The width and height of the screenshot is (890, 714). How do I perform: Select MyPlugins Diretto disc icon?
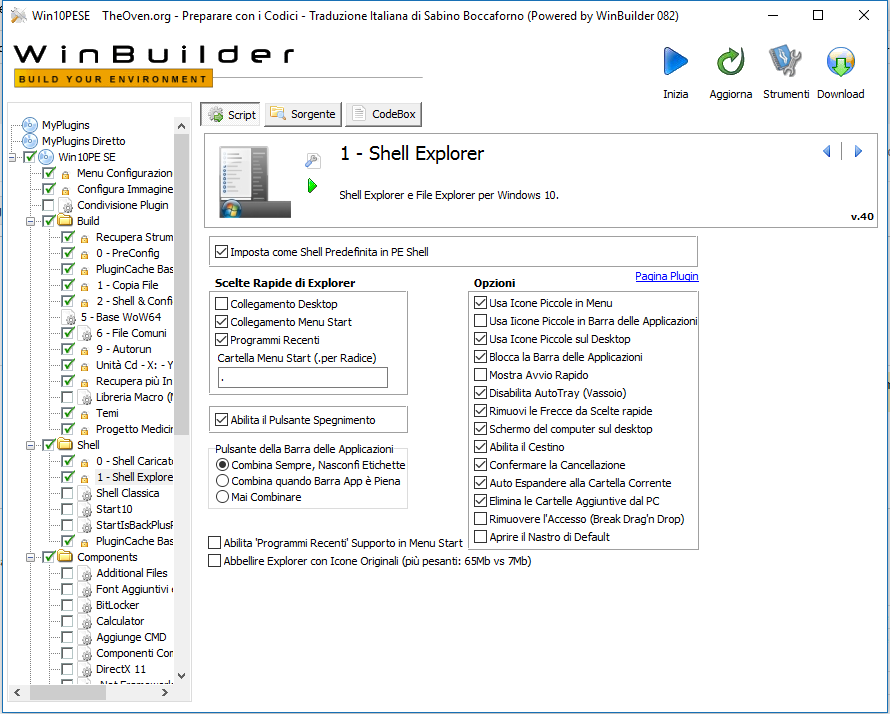(30, 141)
